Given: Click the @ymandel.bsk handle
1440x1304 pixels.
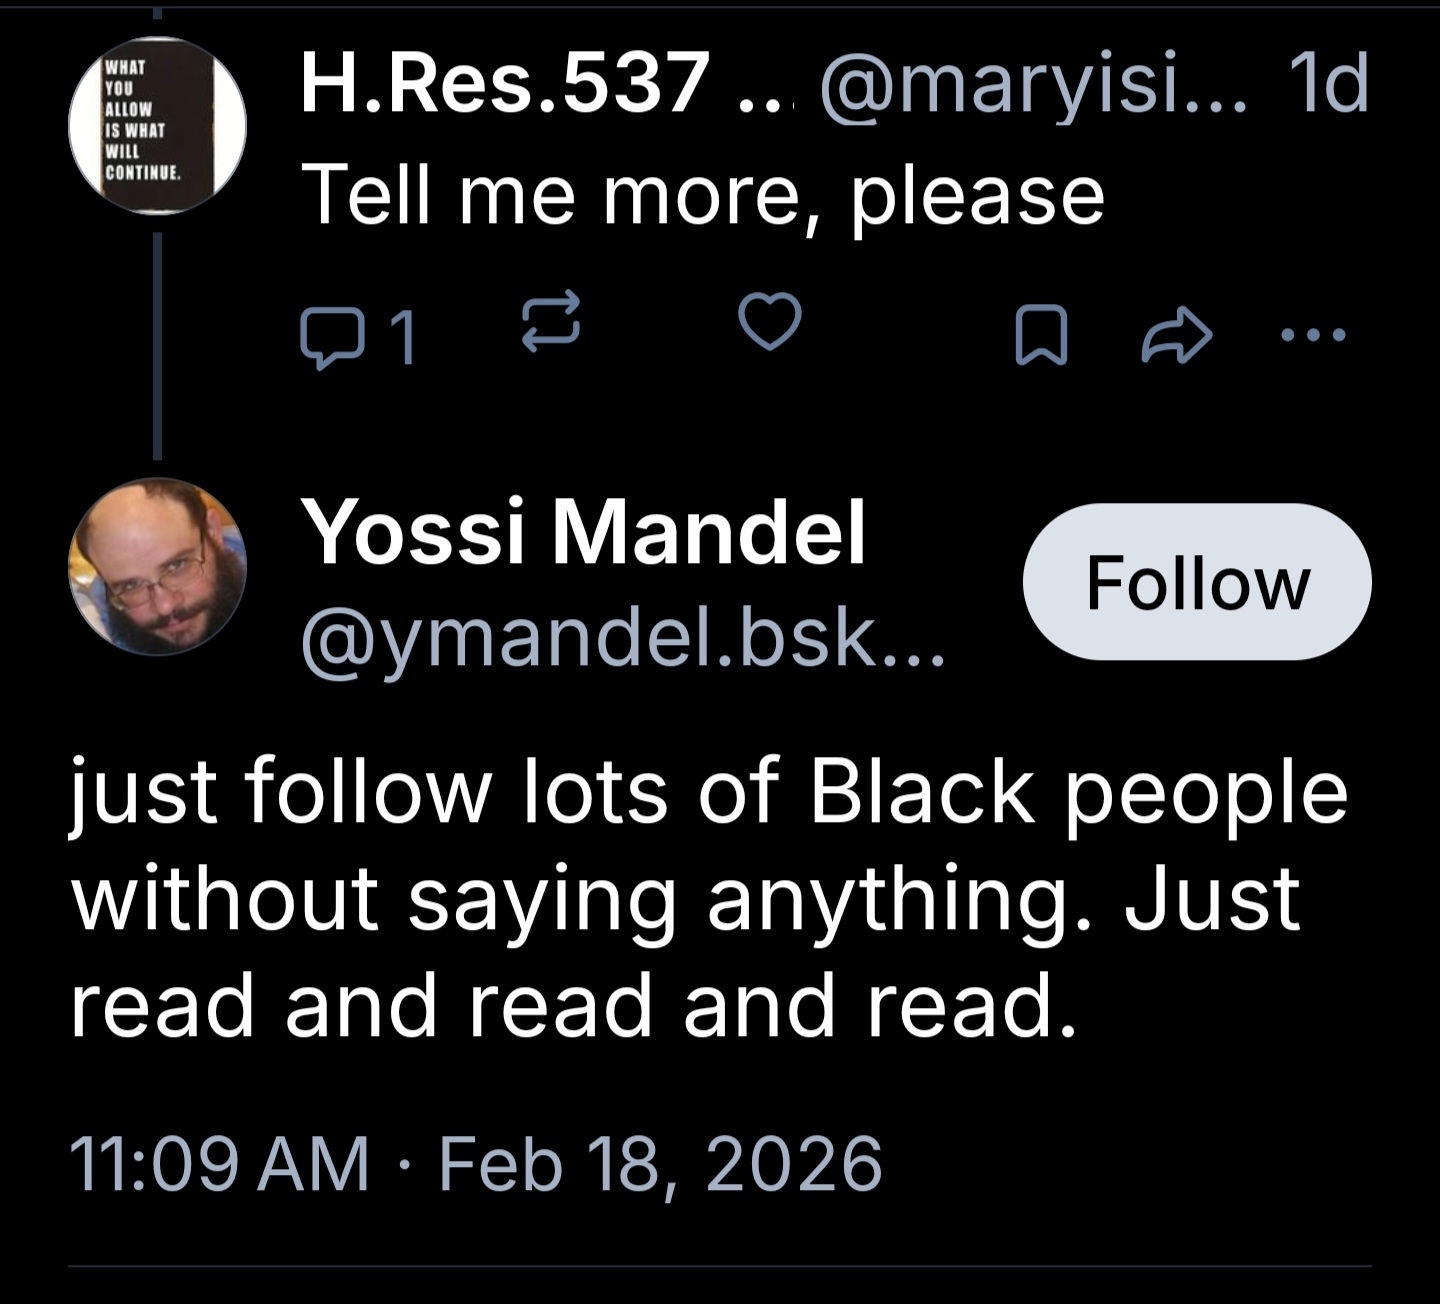Looking at the screenshot, I should click(622, 638).
